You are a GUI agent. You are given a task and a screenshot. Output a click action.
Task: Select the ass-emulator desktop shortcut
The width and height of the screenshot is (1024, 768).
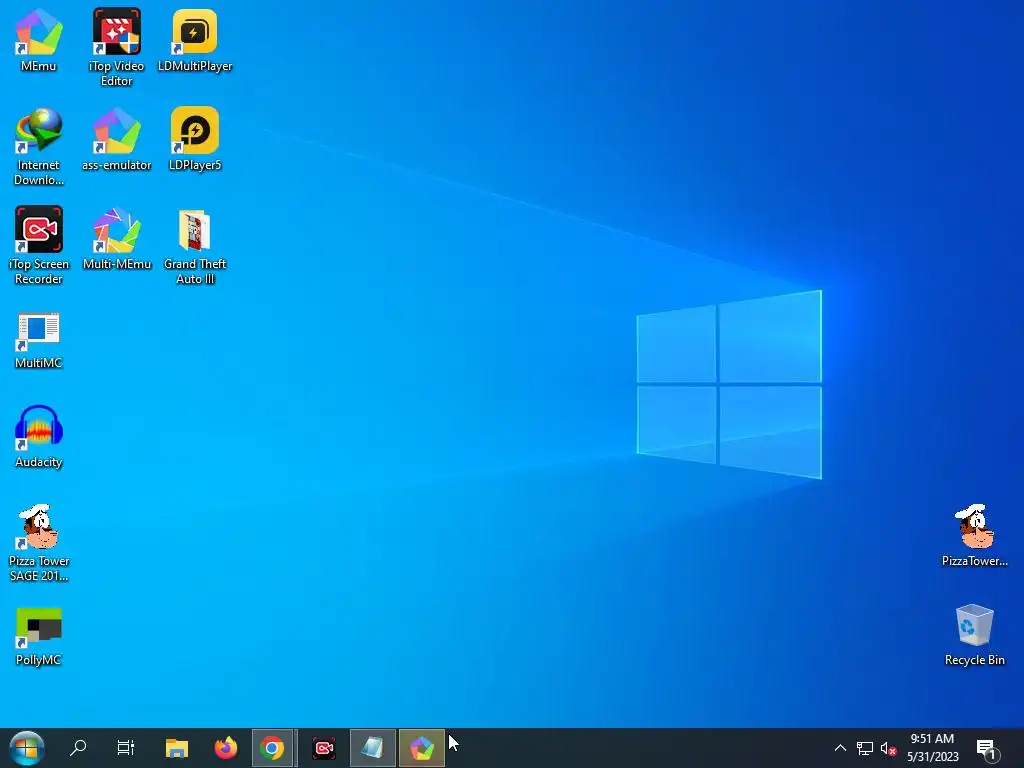(116, 140)
